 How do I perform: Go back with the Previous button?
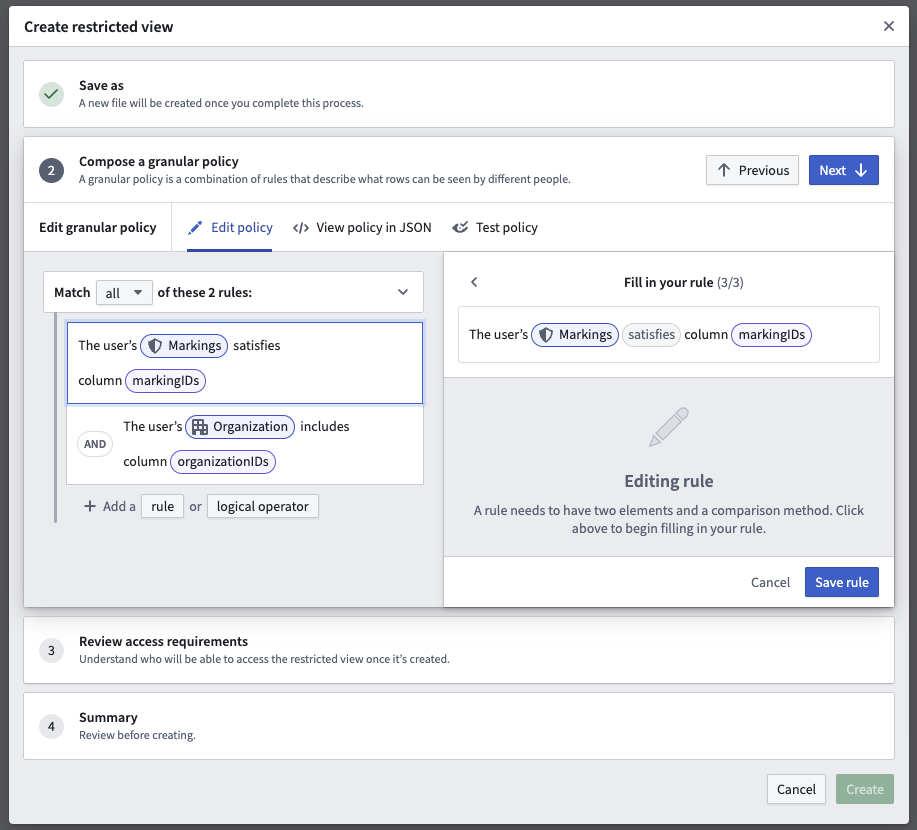[x=752, y=170]
